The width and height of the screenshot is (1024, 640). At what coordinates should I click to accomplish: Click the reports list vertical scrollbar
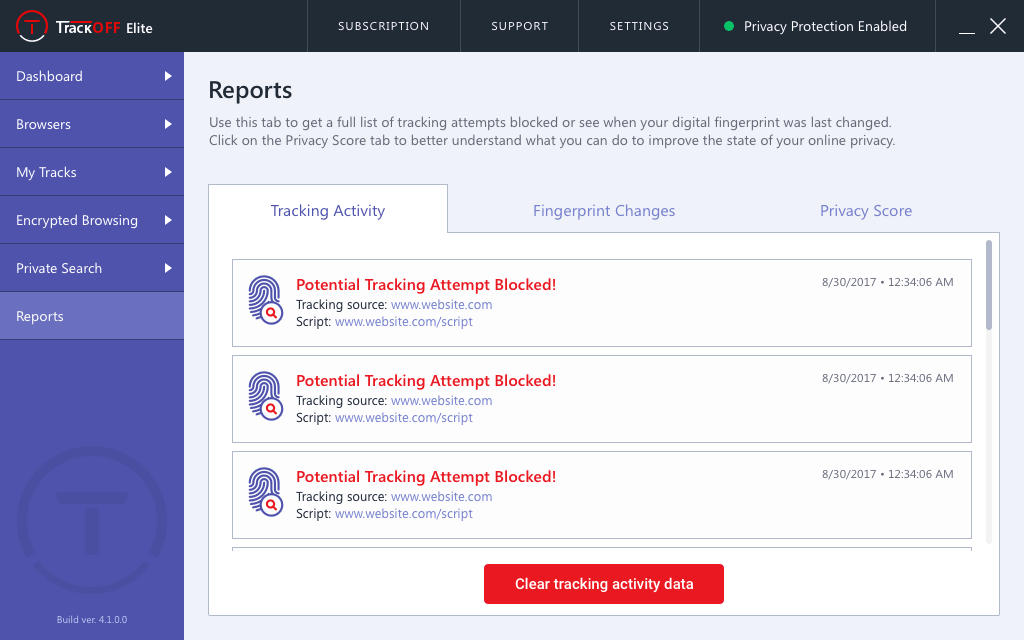(x=989, y=285)
